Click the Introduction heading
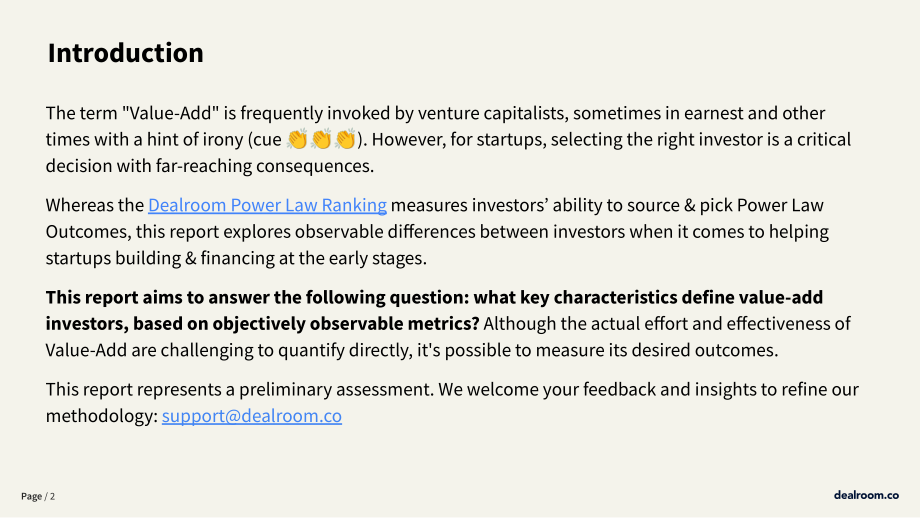The image size is (920, 518). 126,53
